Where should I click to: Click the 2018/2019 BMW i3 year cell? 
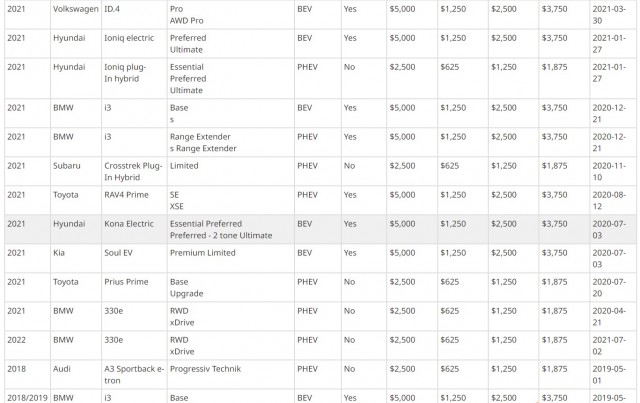pos(27,396)
